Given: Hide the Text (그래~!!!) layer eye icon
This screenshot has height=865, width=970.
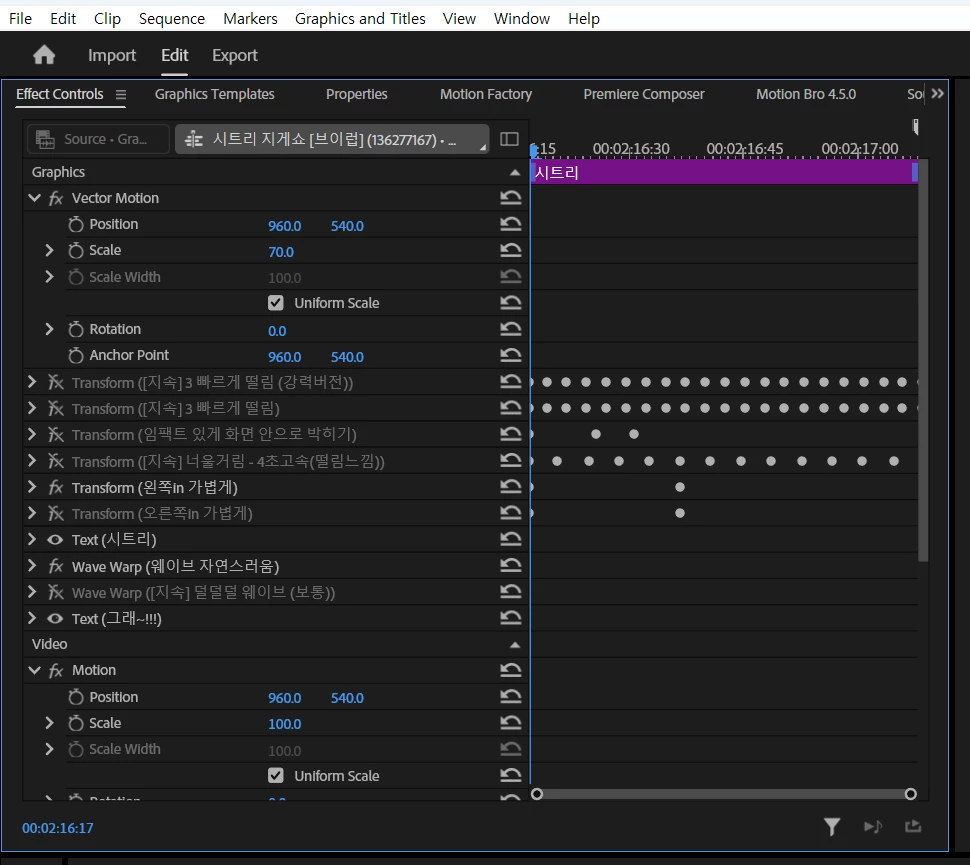Looking at the screenshot, I should [55, 618].
